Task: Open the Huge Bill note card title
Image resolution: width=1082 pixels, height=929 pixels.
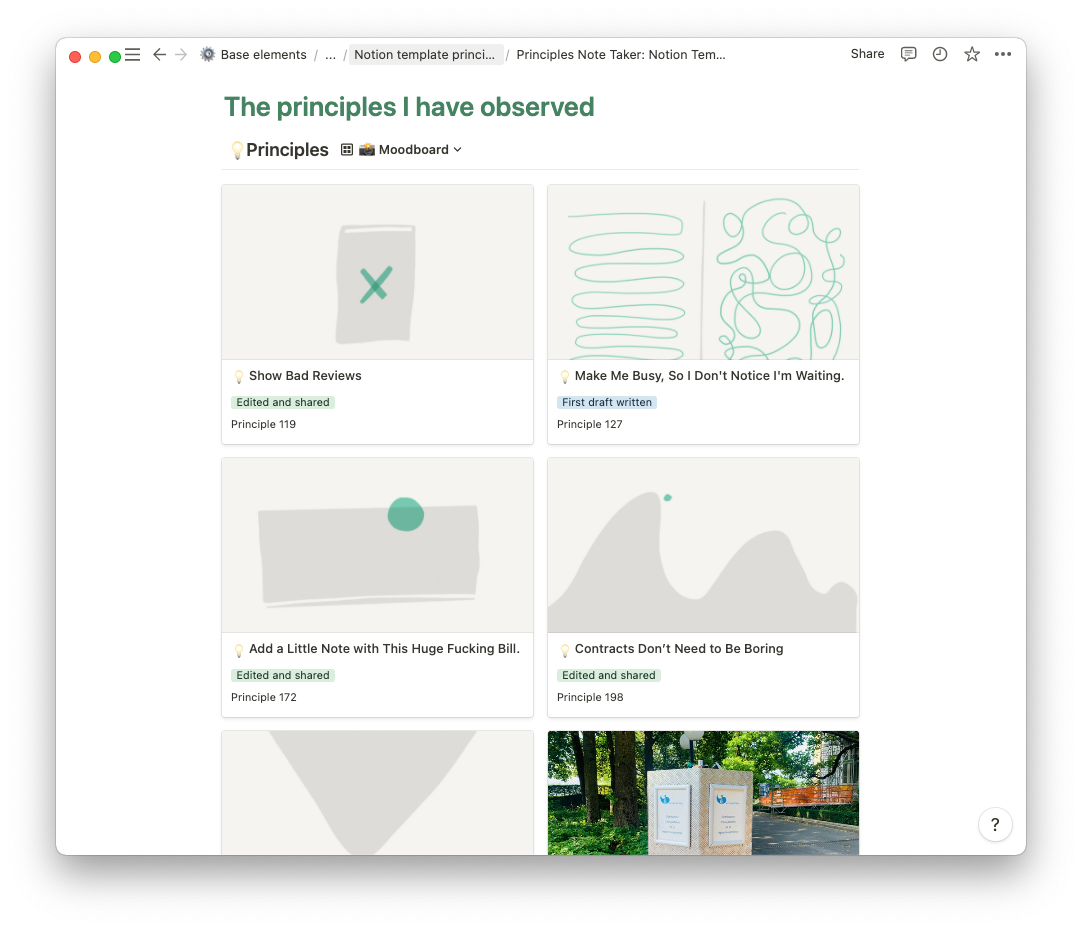Action: [x=384, y=649]
